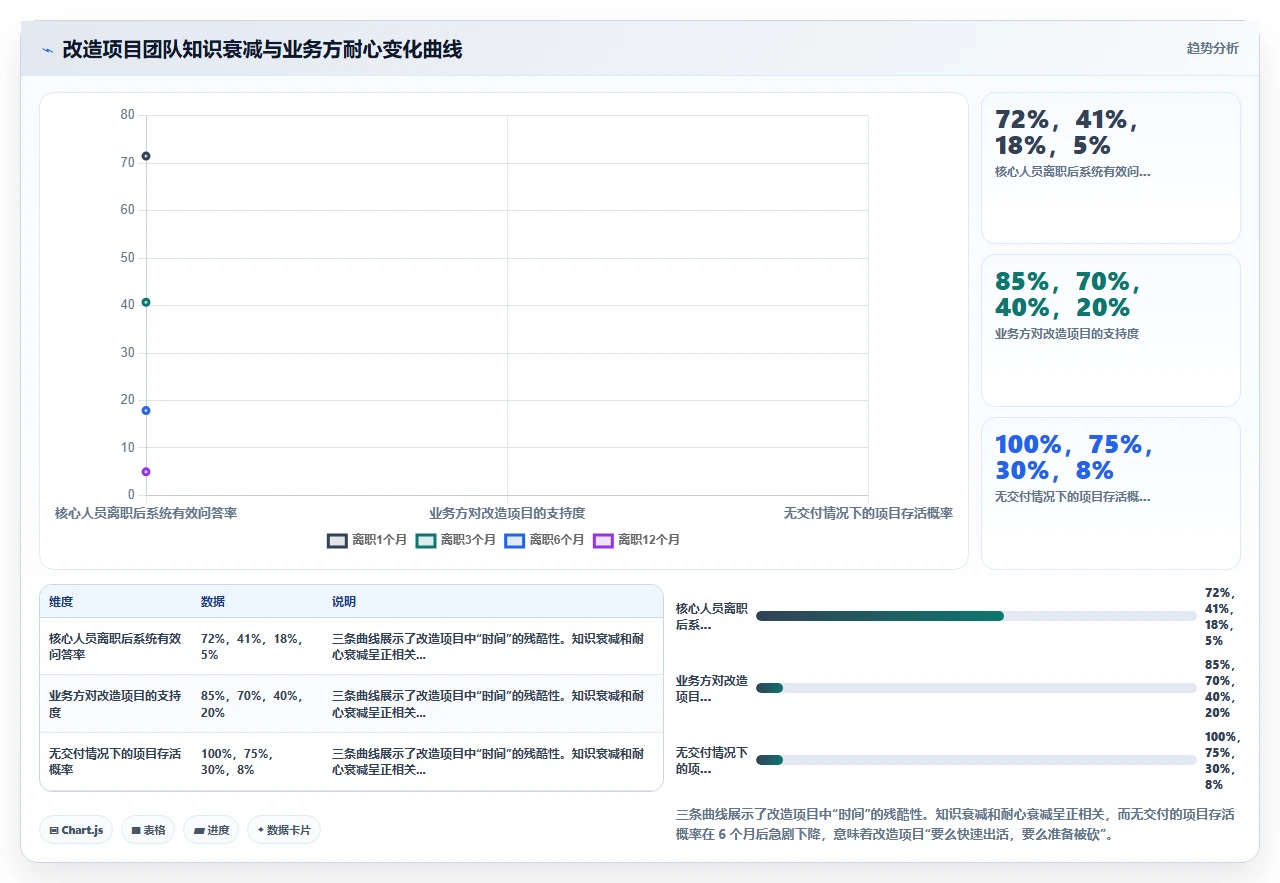
Task: Click the 进度 tag chip
Action: (x=211, y=830)
